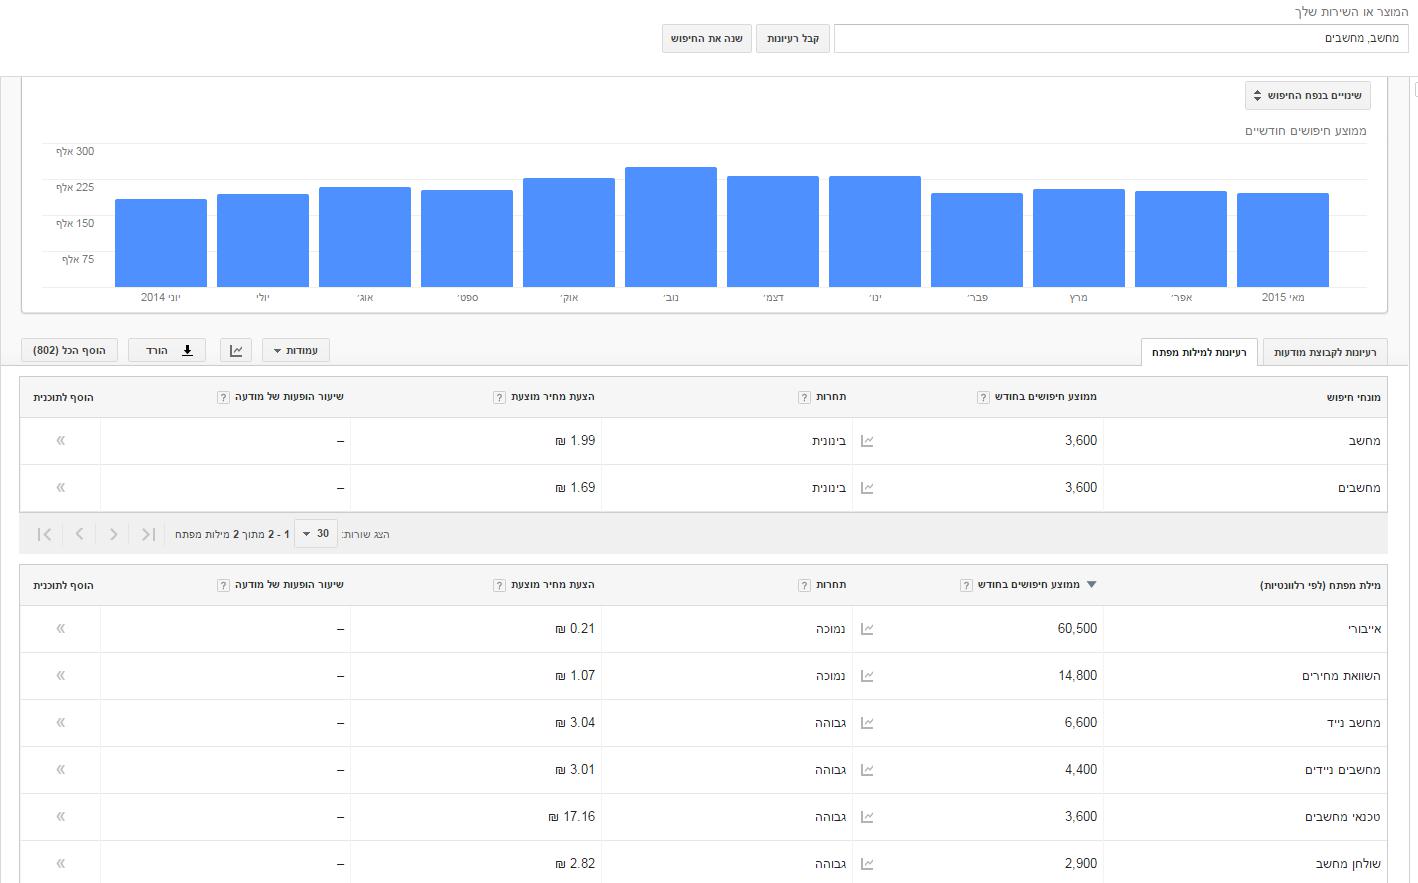Switch to רעיונות לקבוצת מודעות tab

click(x=1325, y=352)
